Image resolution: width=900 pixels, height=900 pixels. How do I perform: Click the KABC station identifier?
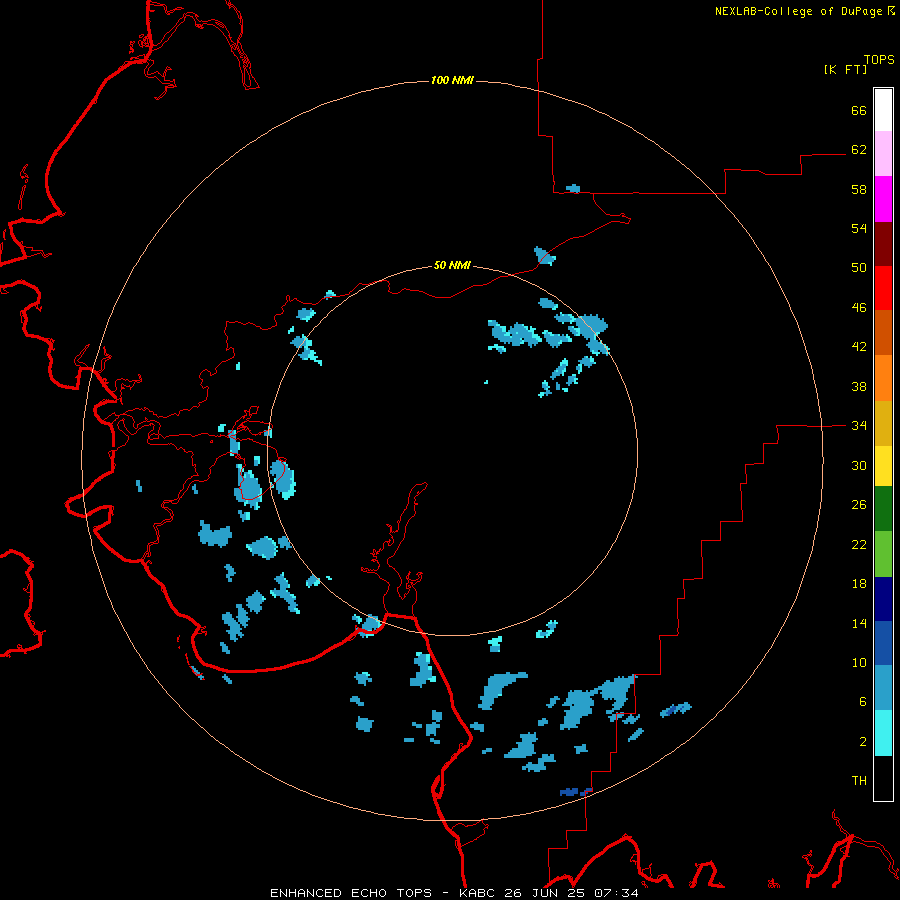coord(478,893)
